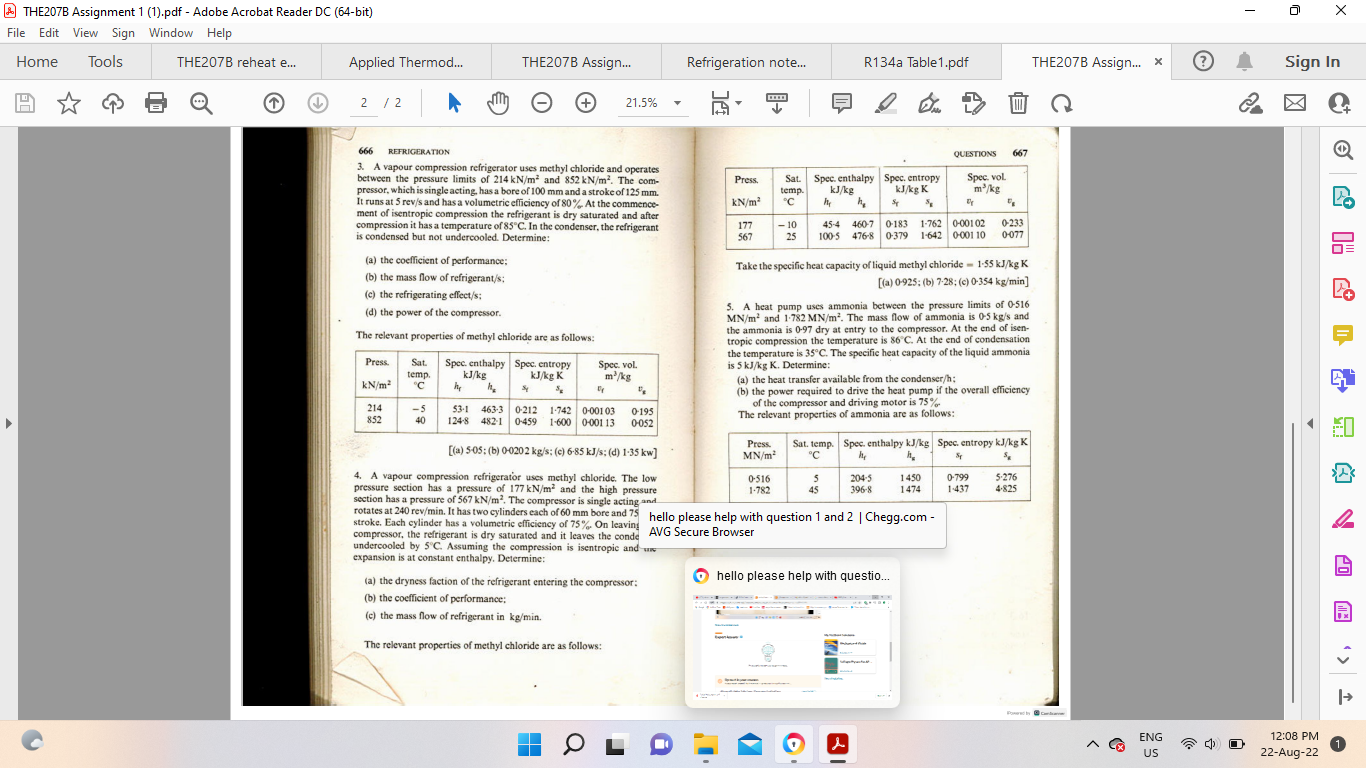Viewport: 1366px width, 768px height.
Task: Switch to the R134a Table1.pdf tab
Action: [x=916, y=61]
